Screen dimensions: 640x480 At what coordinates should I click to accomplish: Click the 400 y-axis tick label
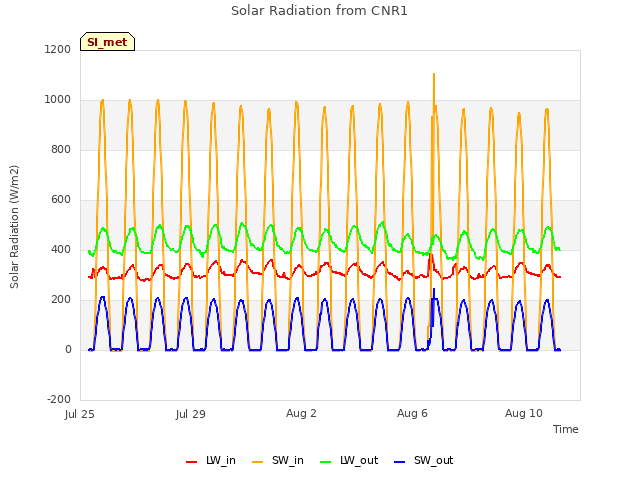point(61,249)
